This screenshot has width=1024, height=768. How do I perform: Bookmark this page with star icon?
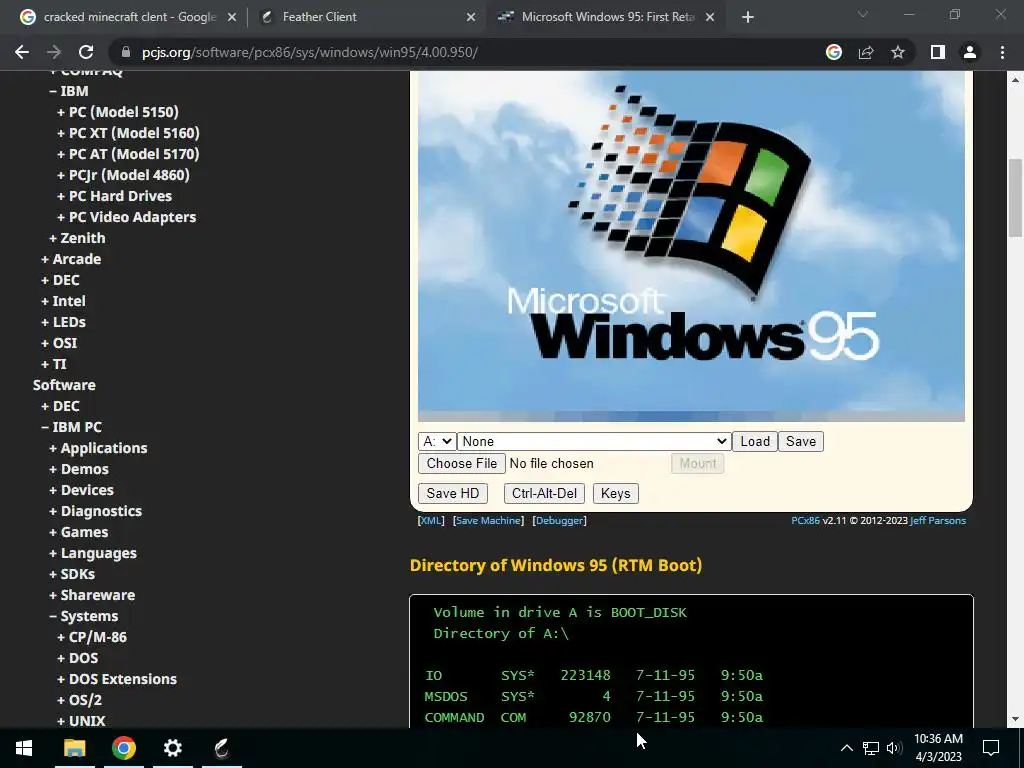(898, 52)
